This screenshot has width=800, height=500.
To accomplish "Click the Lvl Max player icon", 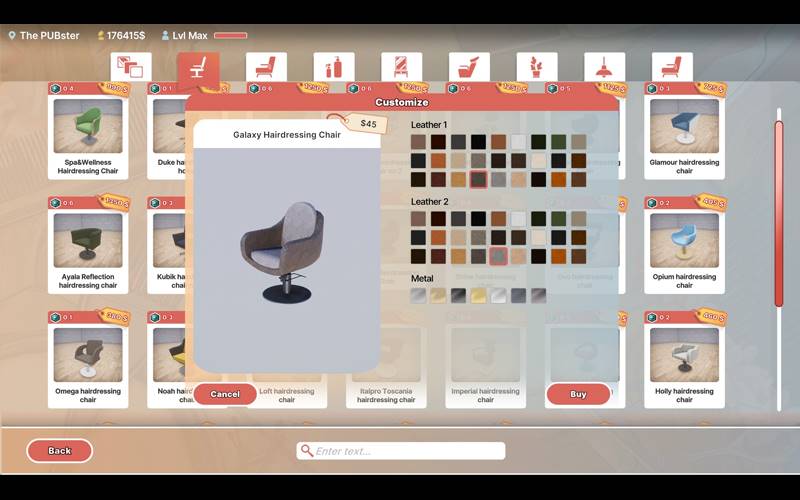I will pos(165,36).
